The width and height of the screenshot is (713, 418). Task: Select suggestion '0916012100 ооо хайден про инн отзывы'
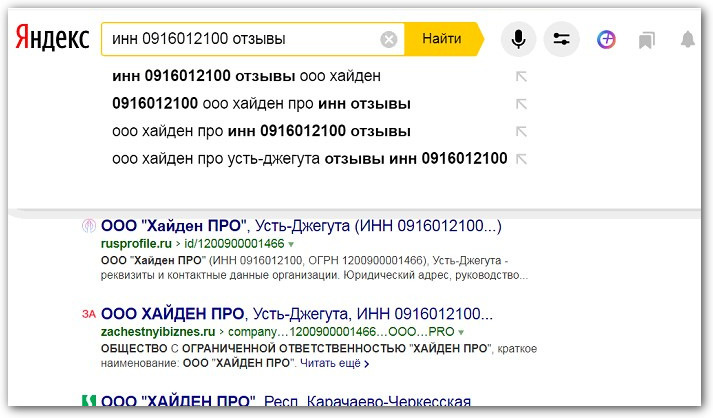click(x=261, y=104)
